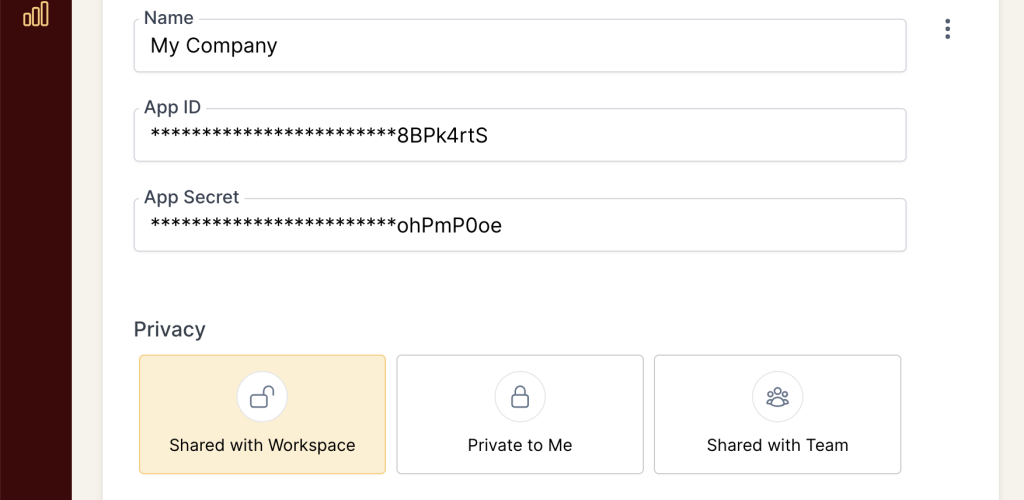Click the 'Private to Me' caption text

520,445
